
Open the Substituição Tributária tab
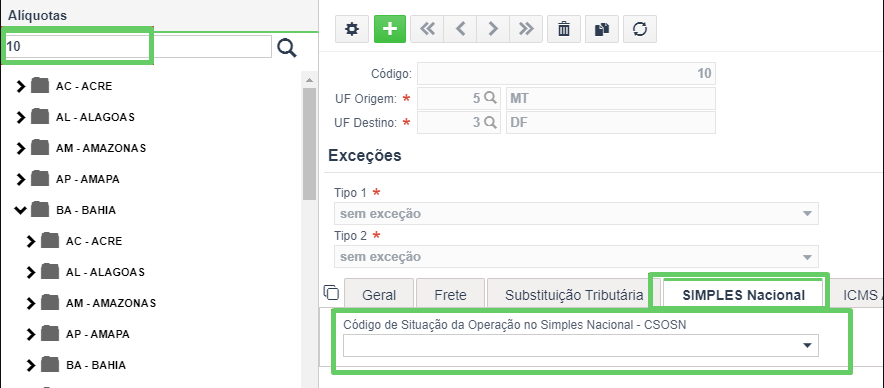[x=574, y=294]
